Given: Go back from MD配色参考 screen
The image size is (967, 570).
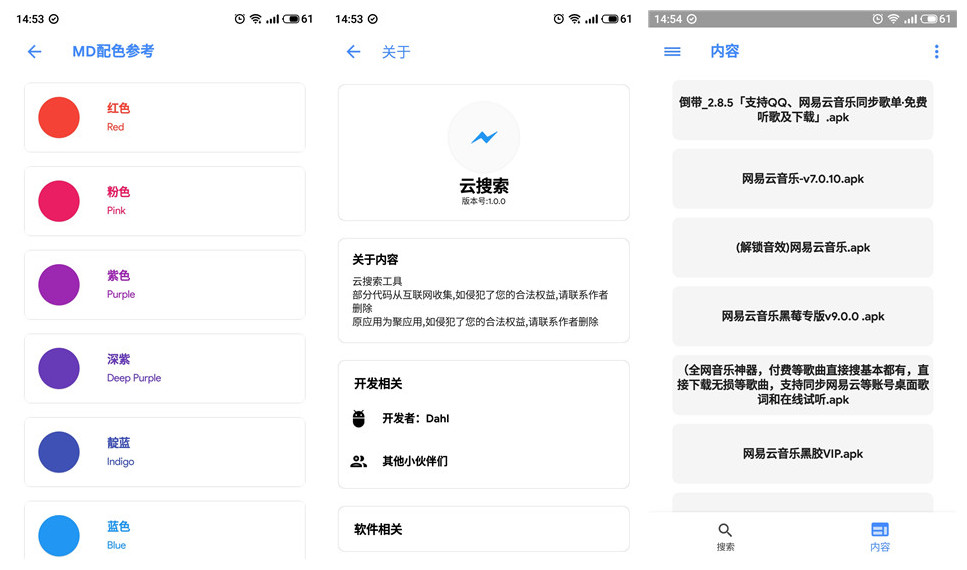Looking at the screenshot, I should point(35,51).
